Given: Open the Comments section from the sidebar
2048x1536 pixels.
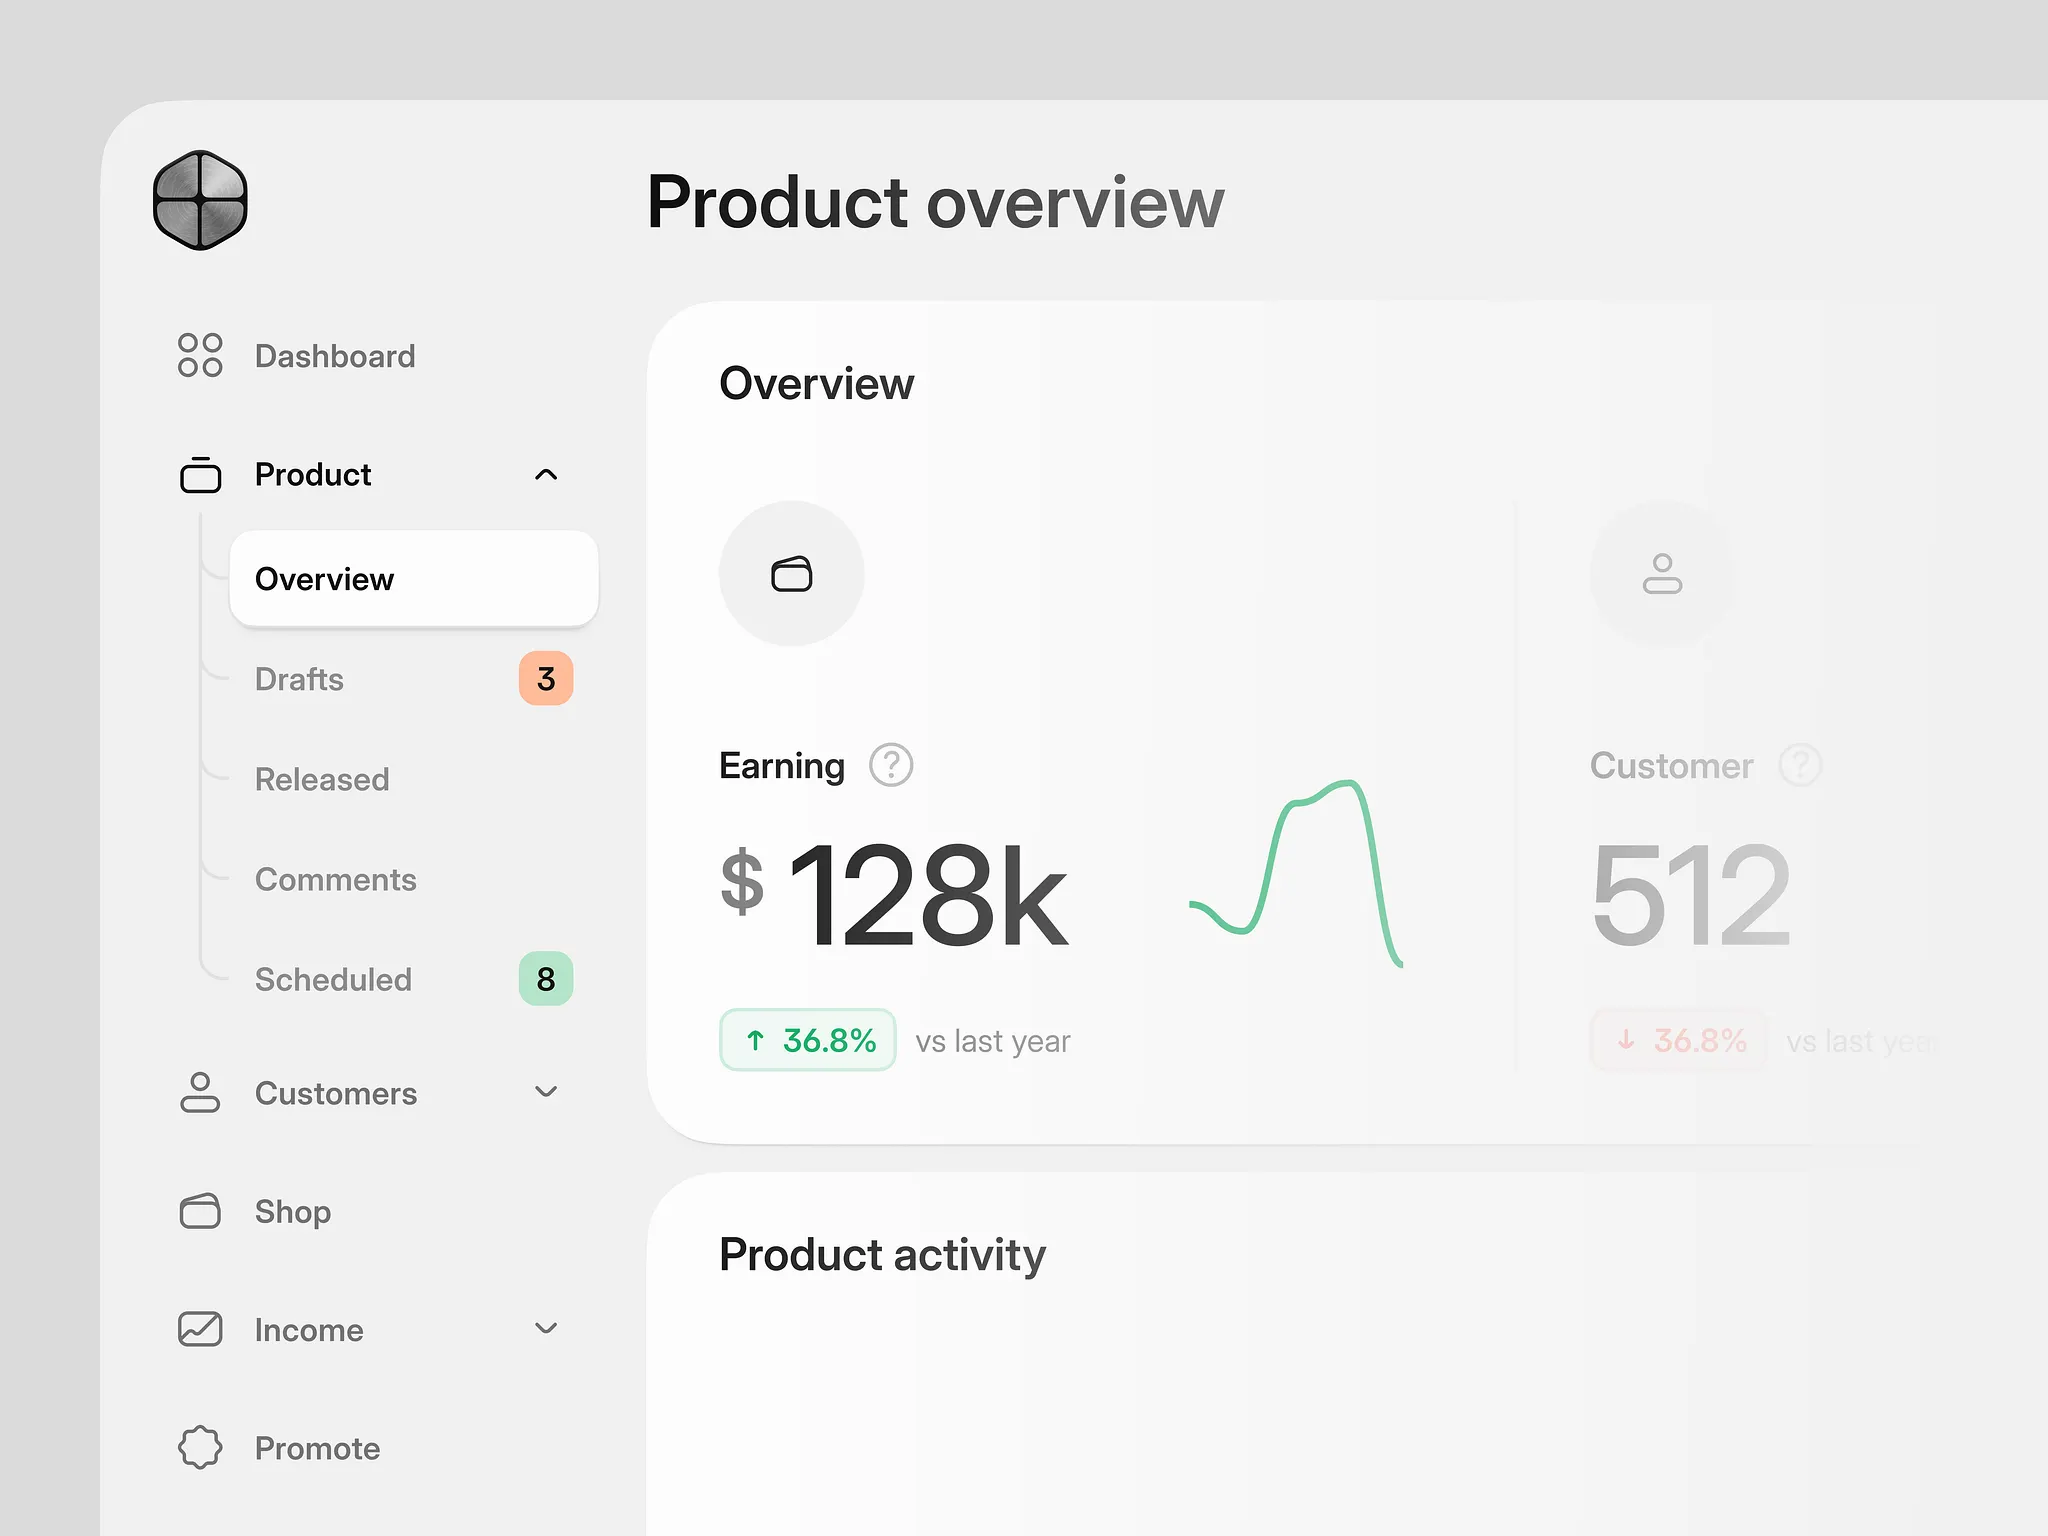Looking at the screenshot, I should [x=336, y=879].
